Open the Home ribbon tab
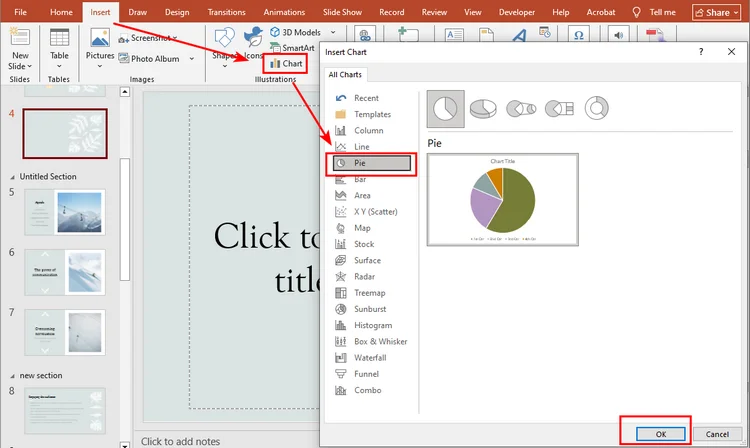The width and height of the screenshot is (750, 448). (61, 12)
